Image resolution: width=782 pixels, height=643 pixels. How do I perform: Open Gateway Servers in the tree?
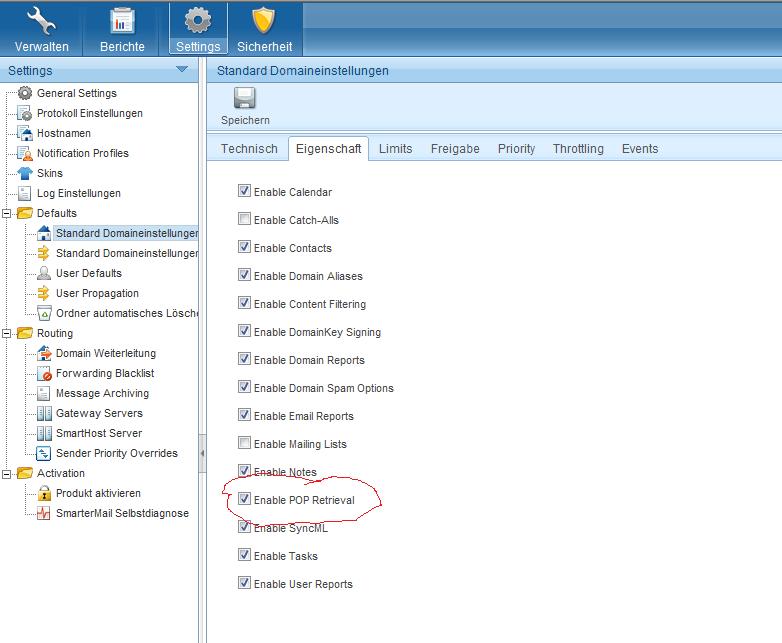click(98, 413)
